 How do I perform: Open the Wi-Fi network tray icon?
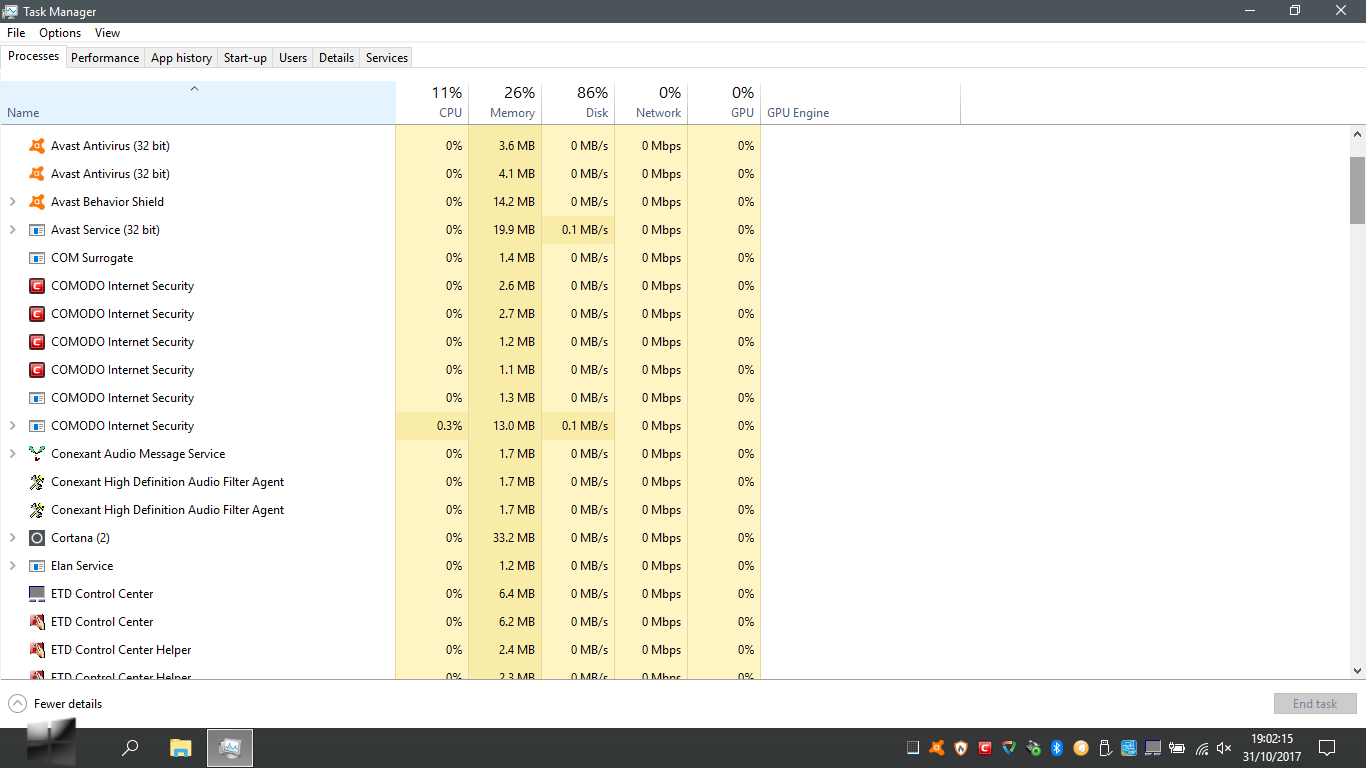tap(1201, 748)
